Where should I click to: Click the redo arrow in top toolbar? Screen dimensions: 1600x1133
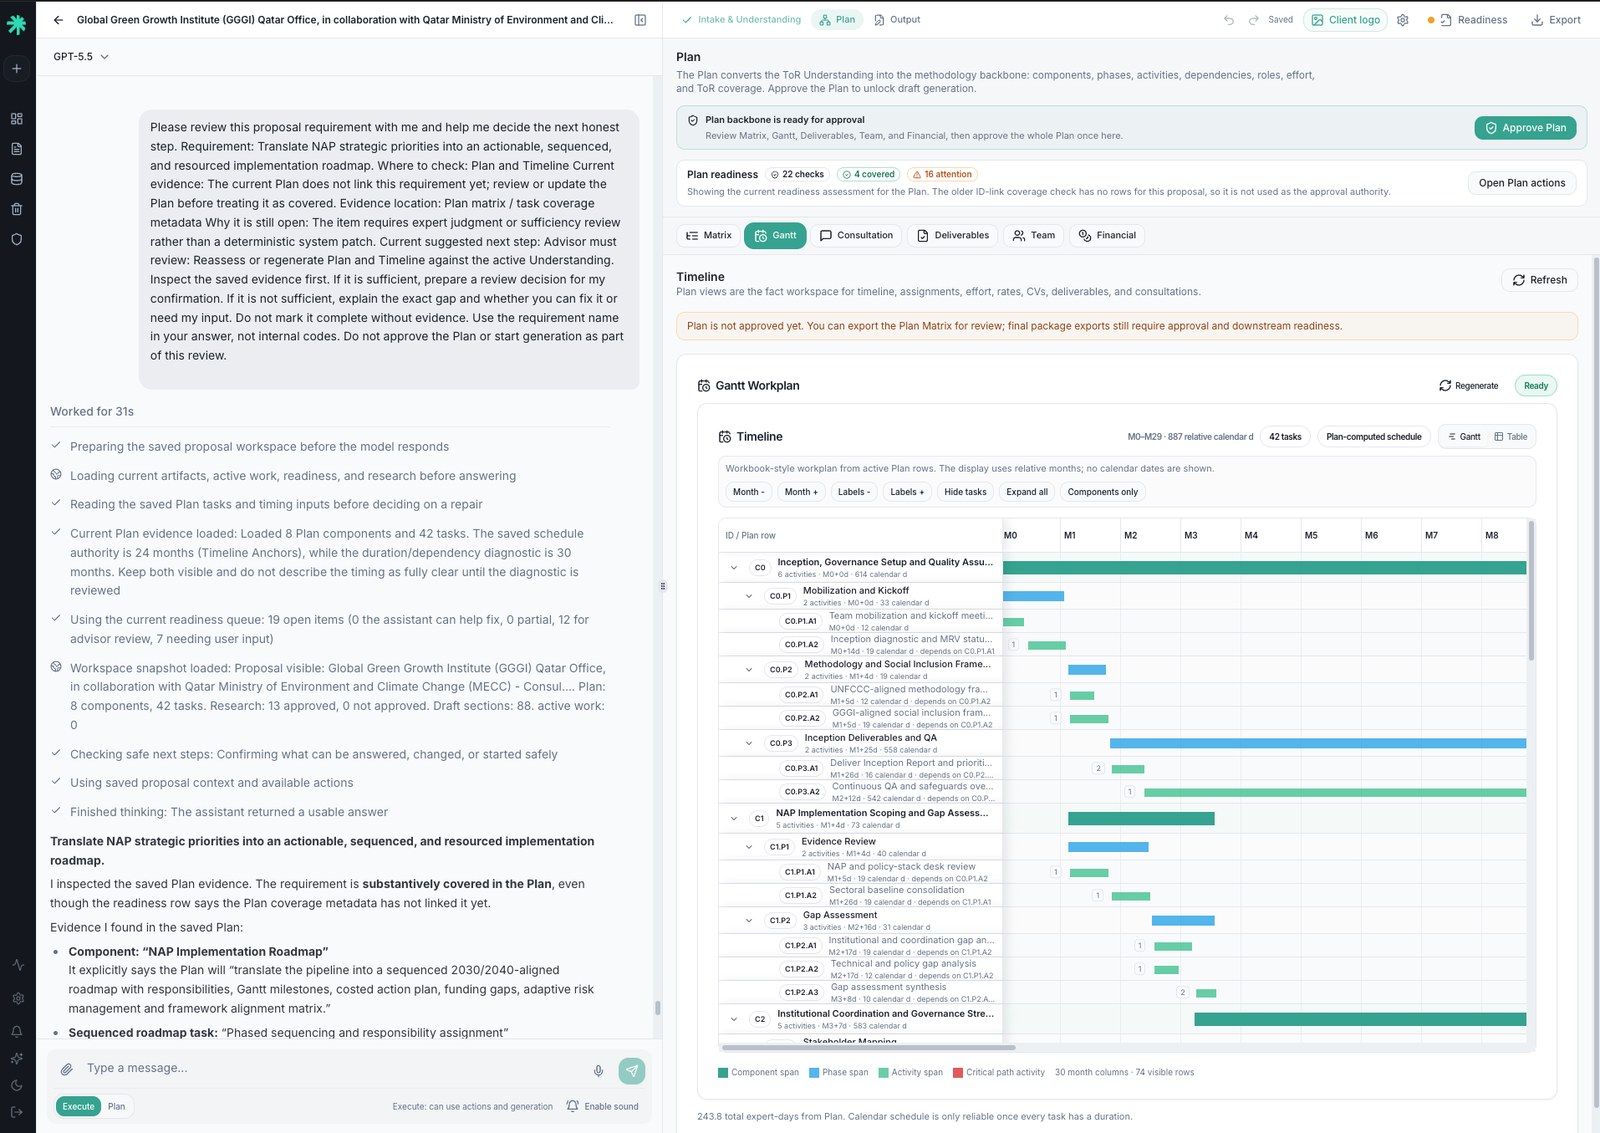coord(1253,20)
